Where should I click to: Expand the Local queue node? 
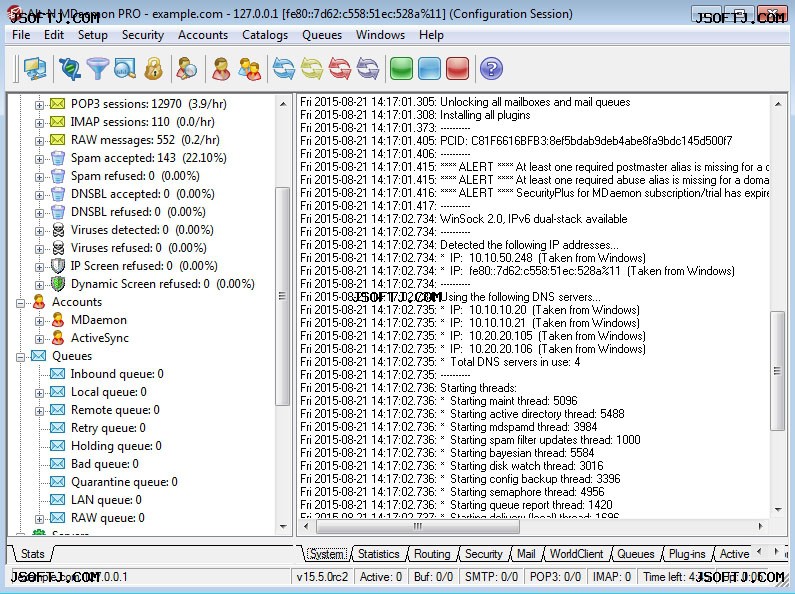coord(39,393)
